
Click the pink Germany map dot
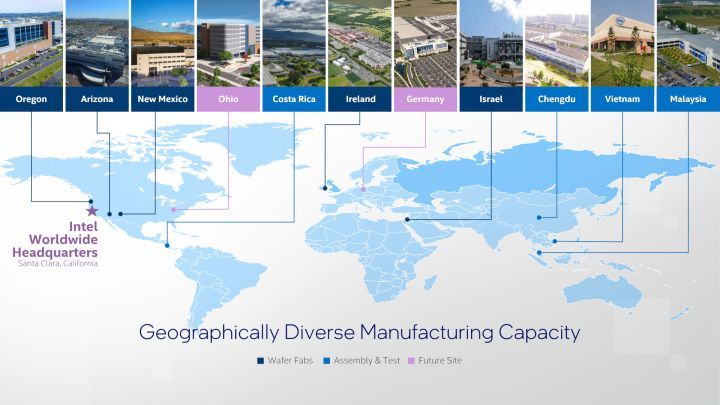[363, 189]
